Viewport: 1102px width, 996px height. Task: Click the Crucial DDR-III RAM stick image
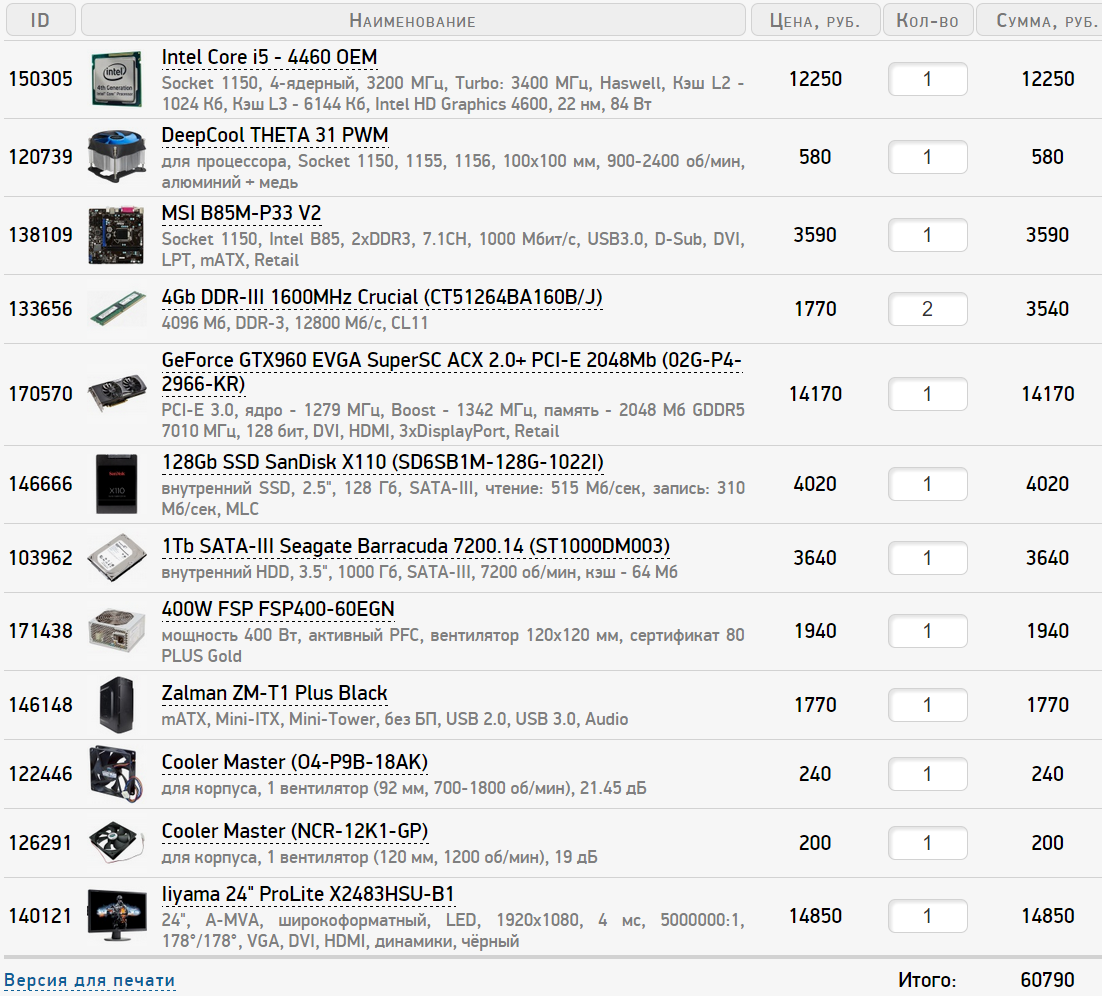click(x=117, y=309)
